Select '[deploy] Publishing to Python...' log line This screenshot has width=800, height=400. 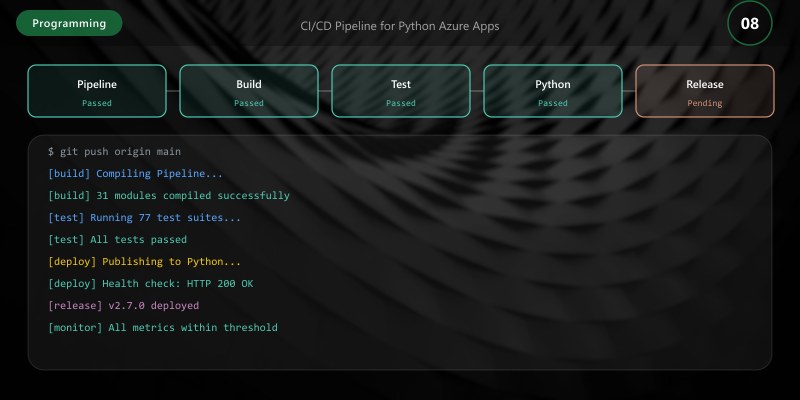point(144,261)
